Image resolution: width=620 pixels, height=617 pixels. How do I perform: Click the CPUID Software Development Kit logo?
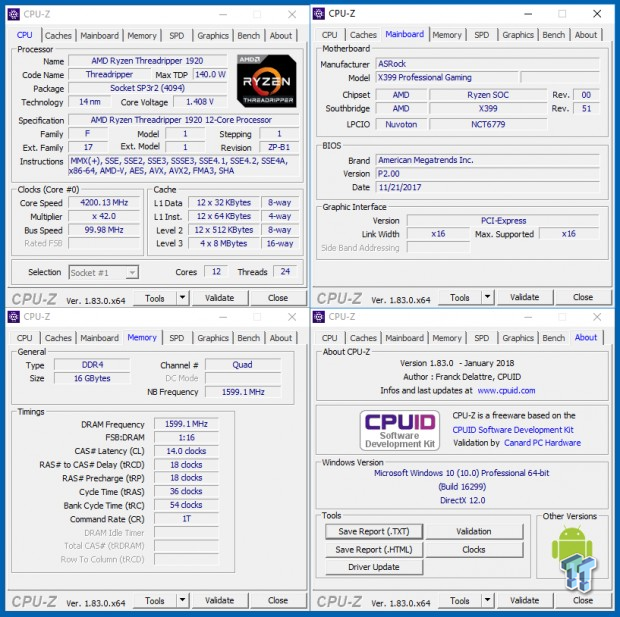pyautogui.click(x=400, y=430)
